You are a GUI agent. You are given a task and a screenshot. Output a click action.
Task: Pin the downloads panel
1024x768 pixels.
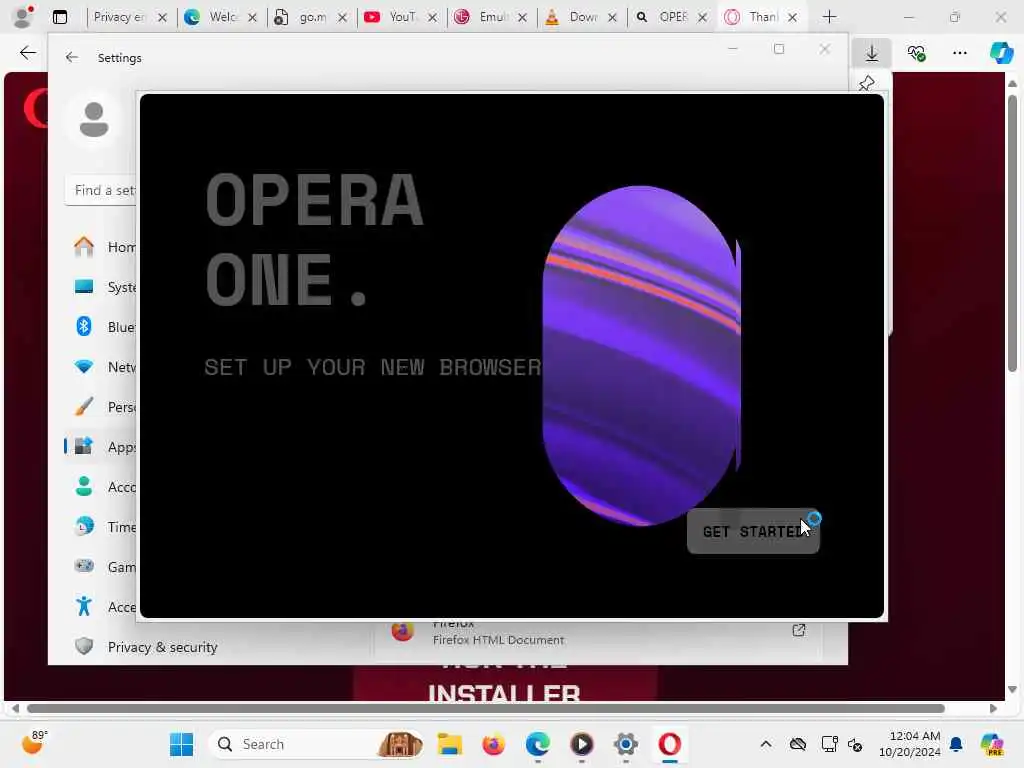[867, 83]
